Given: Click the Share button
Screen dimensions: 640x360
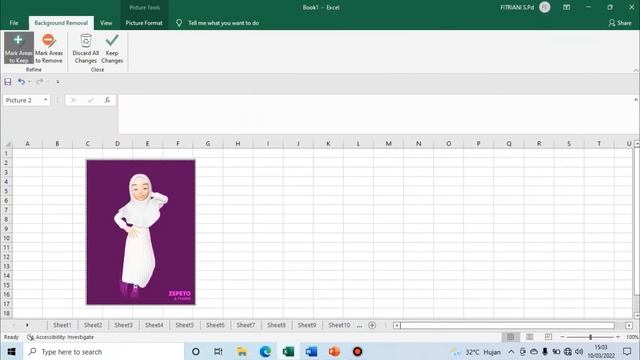Looking at the screenshot, I should (620, 23).
